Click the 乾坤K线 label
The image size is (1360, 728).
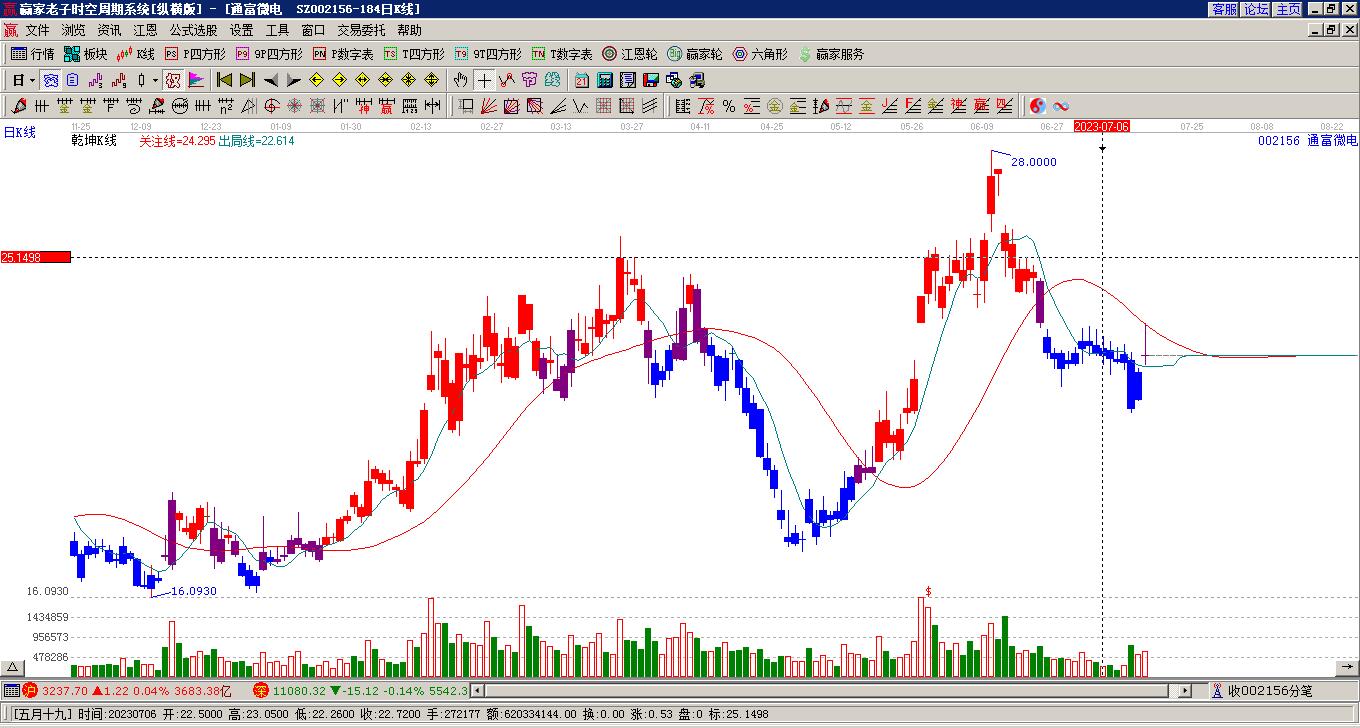click(94, 141)
